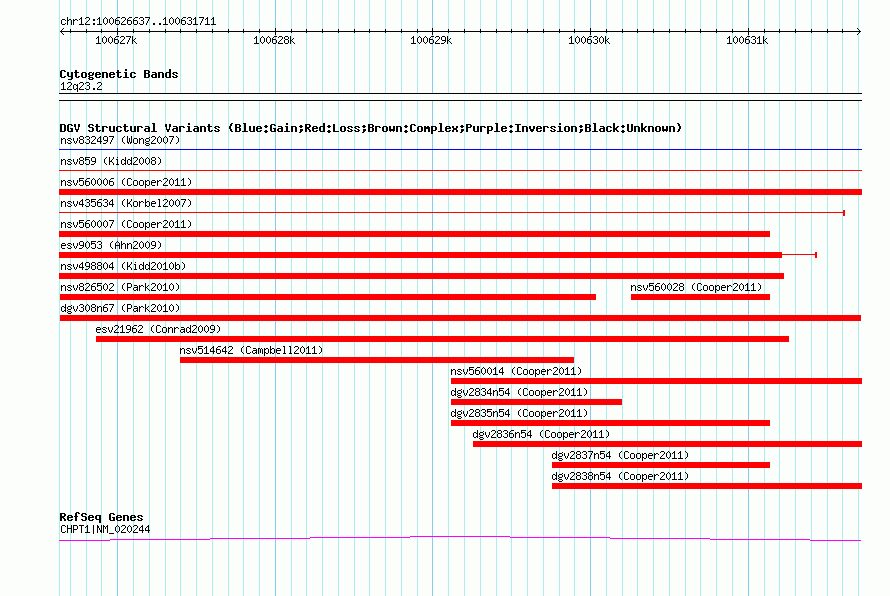
Task: Click the right arrowhead of the ruler
Action: (858, 32)
